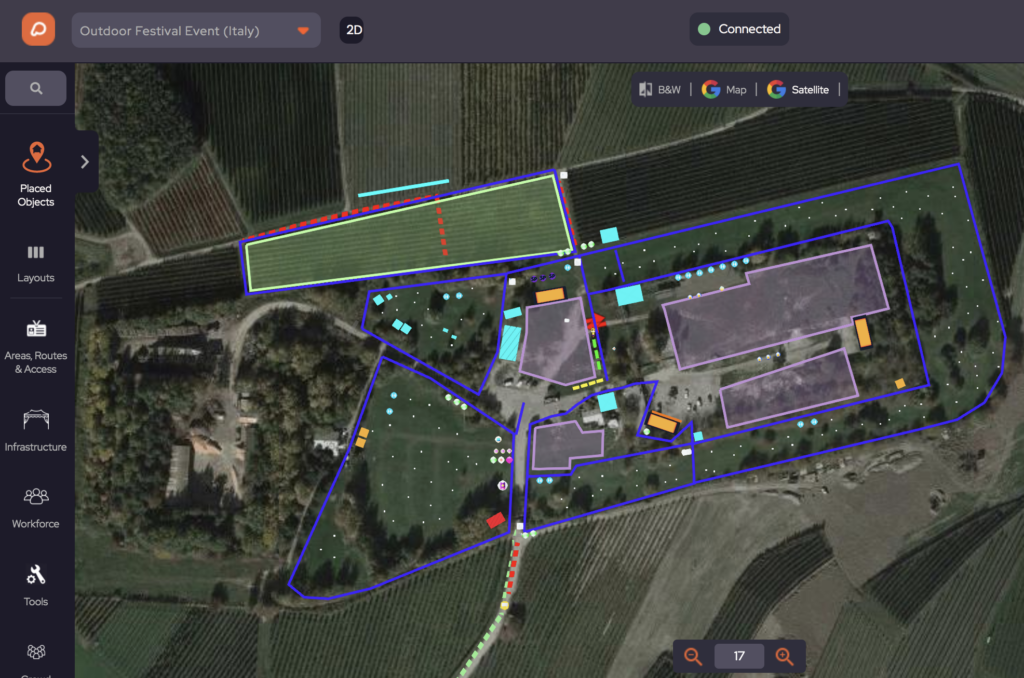The width and height of the screenshot is (1024, 678).
Task: Open the Placed Objects panel
Action: click(36, 174)
